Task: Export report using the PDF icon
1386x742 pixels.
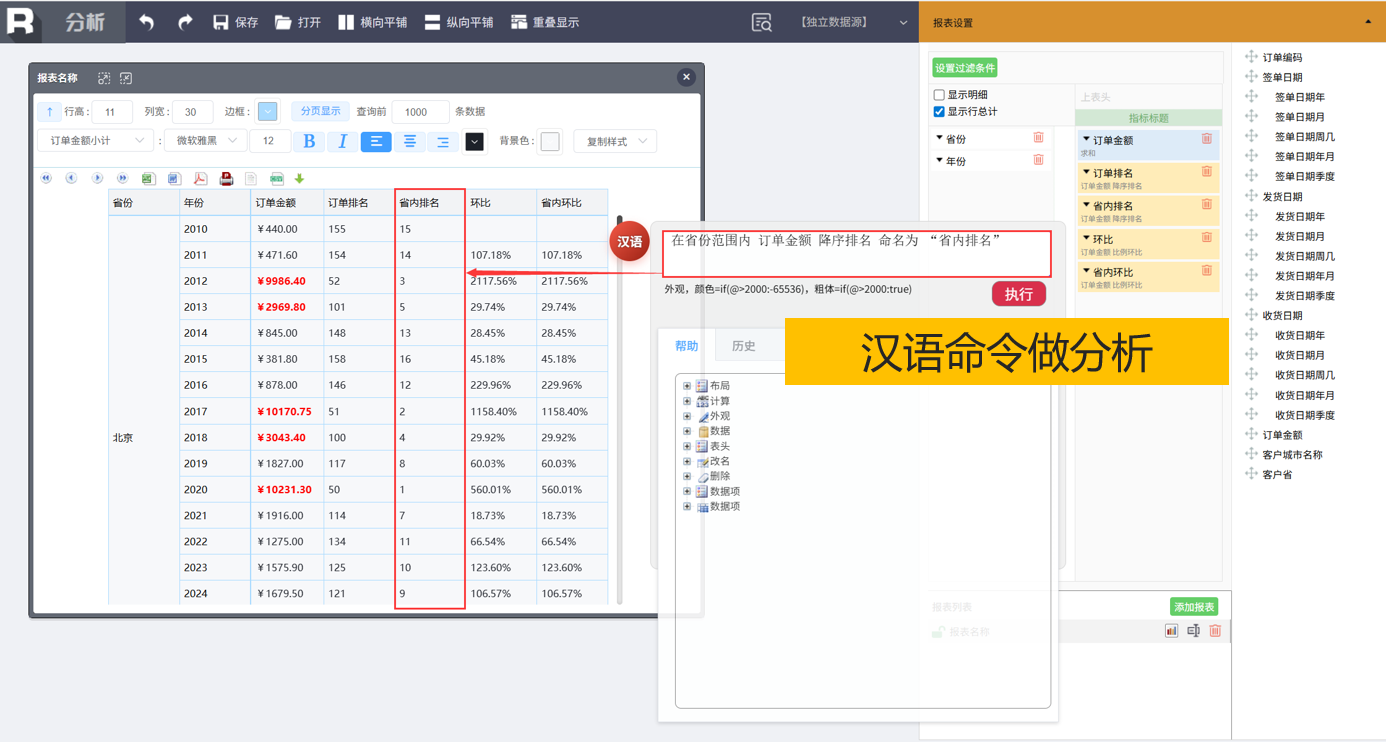Action: [200, 179]
